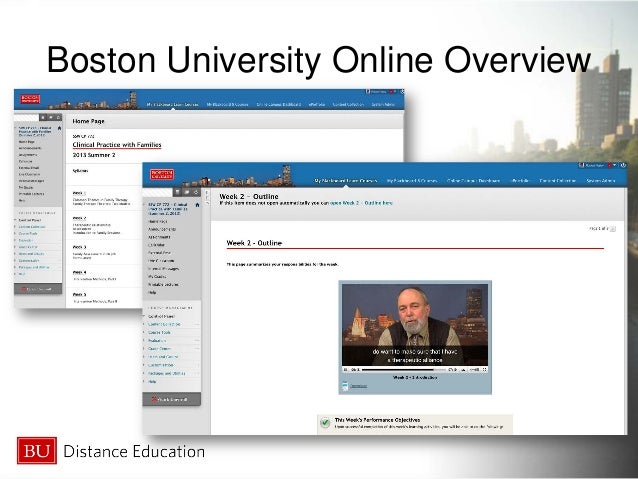The image size is (638, 479).
Task: Click the lecturer video frame
Action: click(x=415, y=324)
